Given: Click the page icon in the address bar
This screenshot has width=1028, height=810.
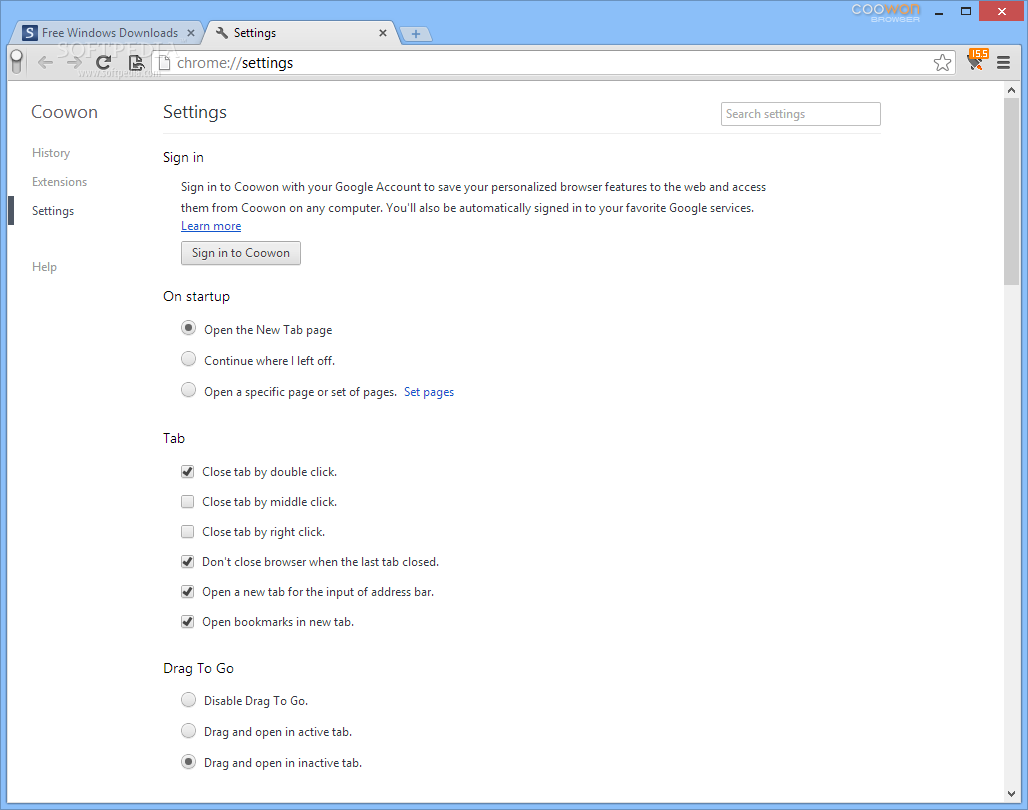Looking at the screenshot, I should coord(165,63).
